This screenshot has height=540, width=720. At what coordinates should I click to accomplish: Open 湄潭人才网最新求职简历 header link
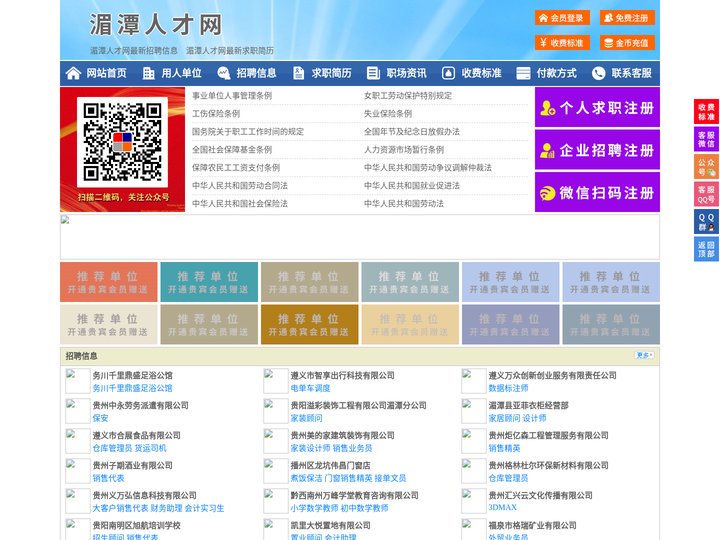230,51
